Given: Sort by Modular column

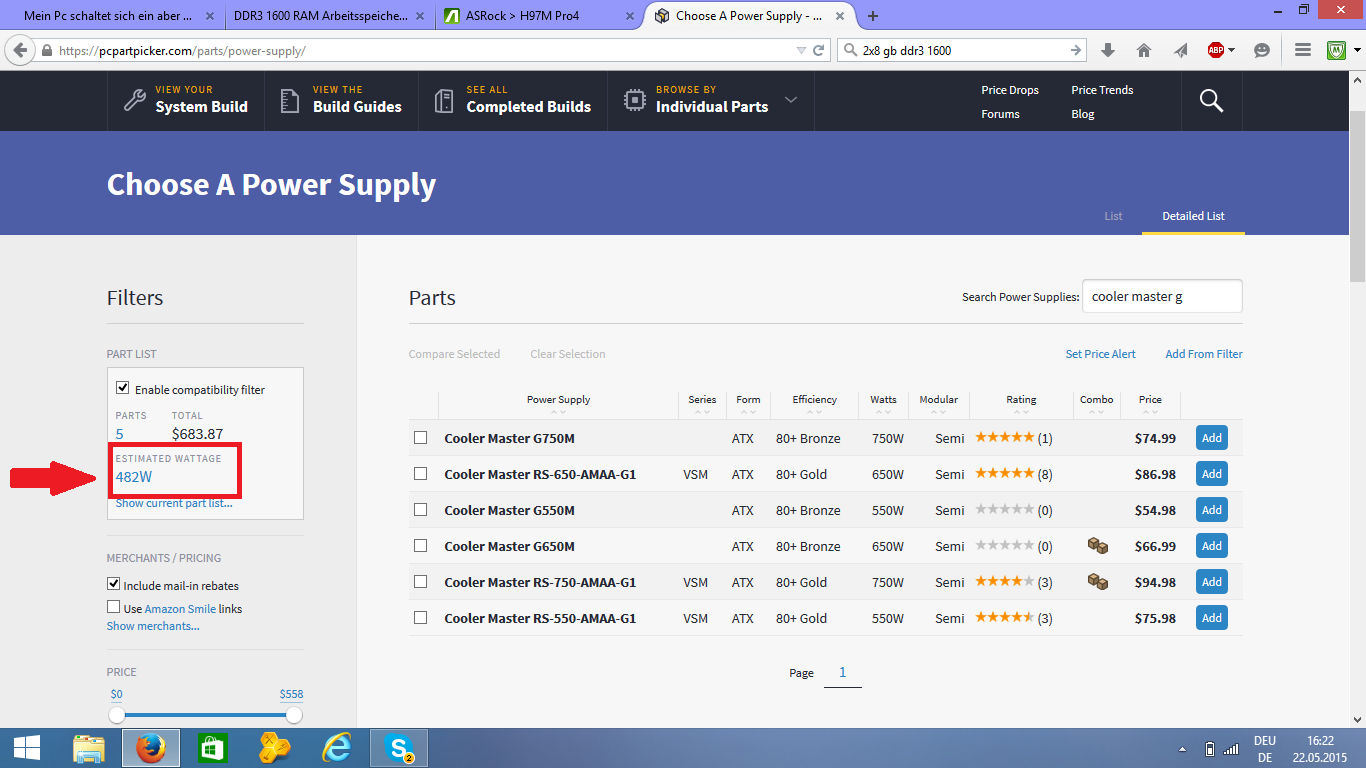Looking at the screenshot, I should (938, 400).
